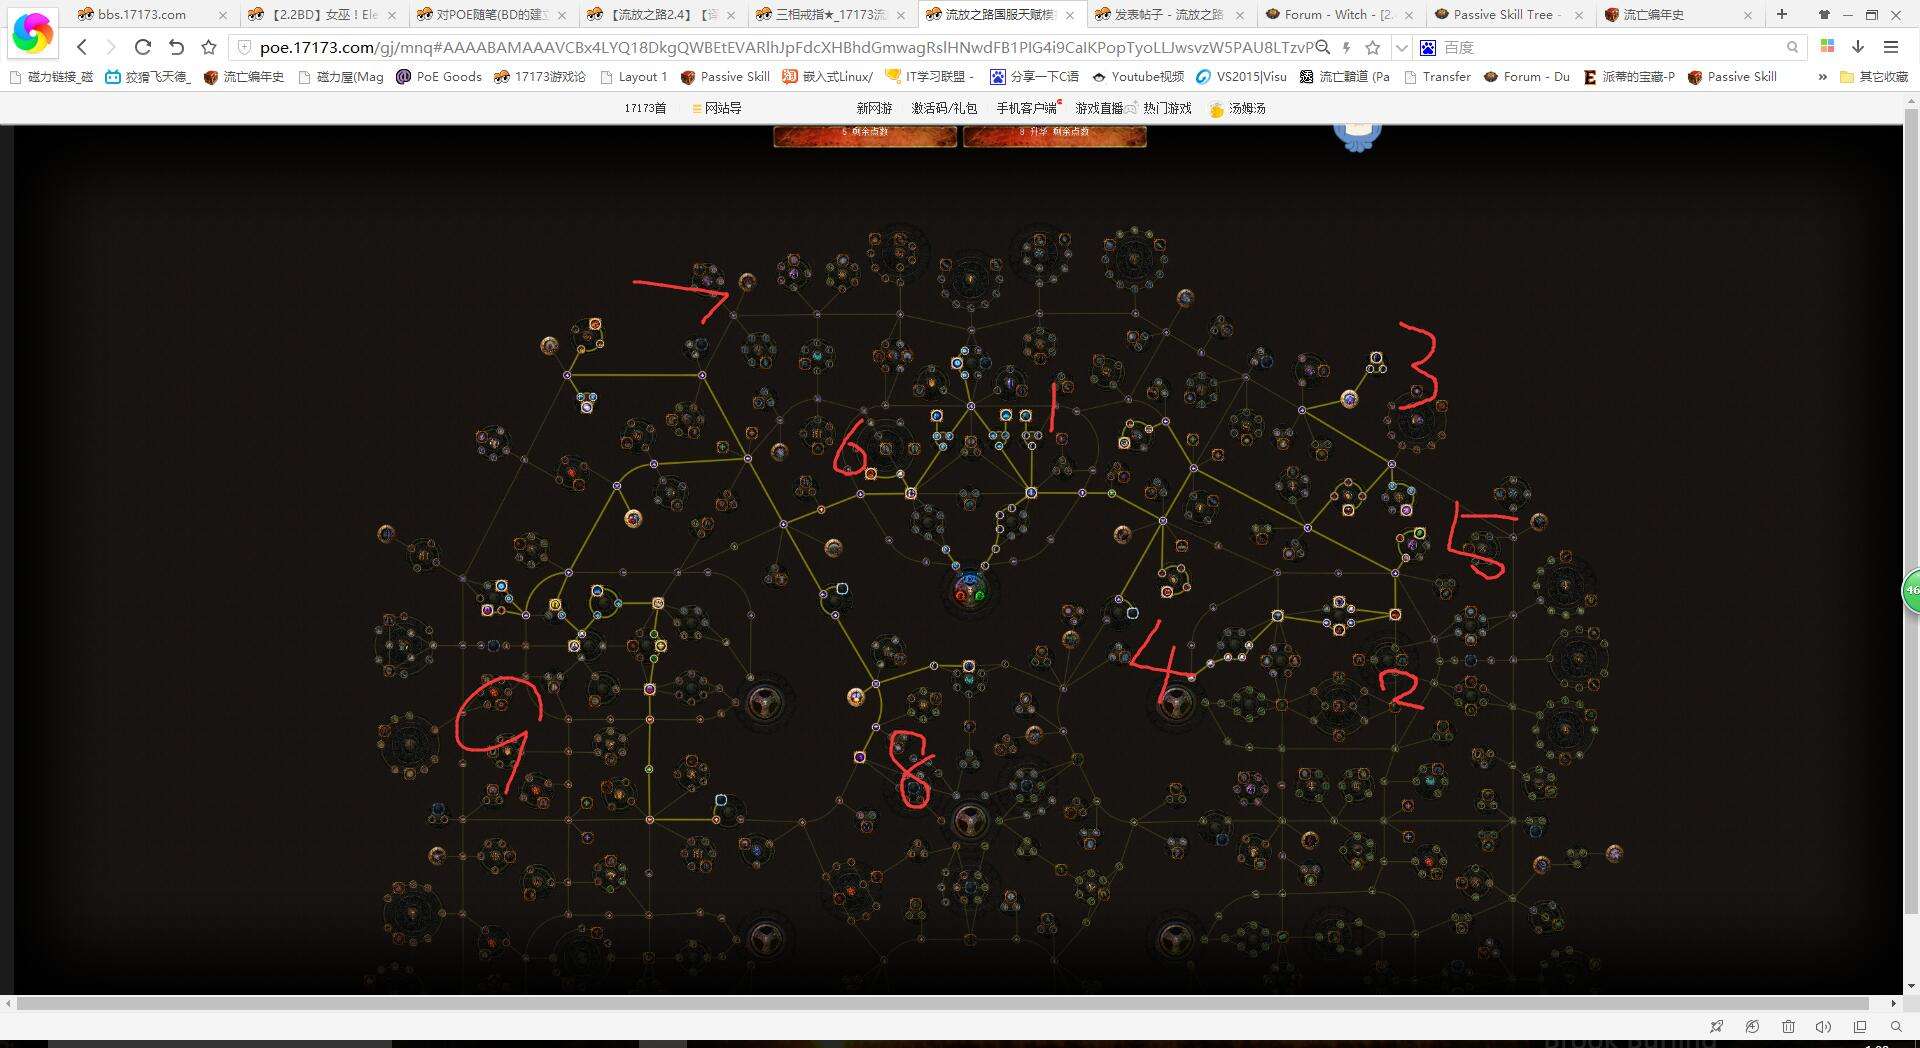The width and height of the screenshot is (1920, 1048).
Task: Open the Youtube视频 bookmark
Action: [x=1138, y=77]
